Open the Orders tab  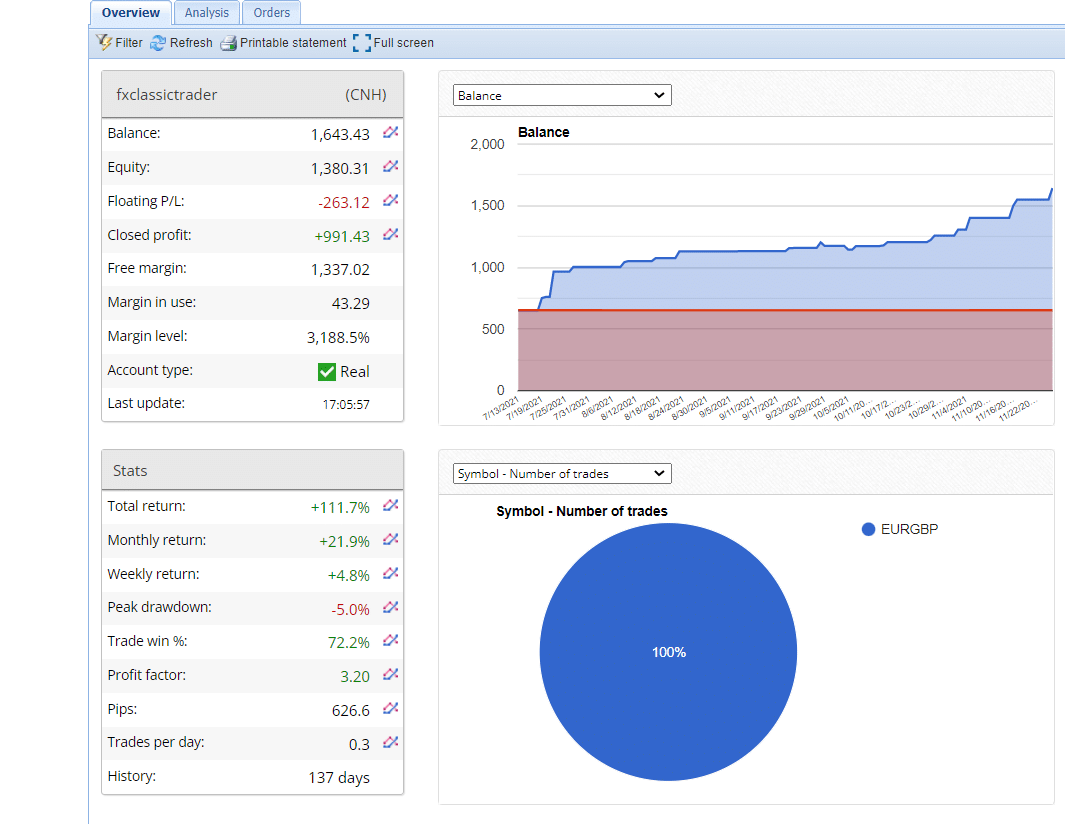[272, 13]
